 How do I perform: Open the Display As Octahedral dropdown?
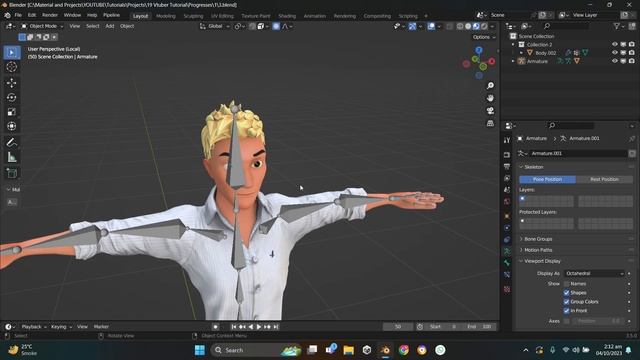(595, 273)
